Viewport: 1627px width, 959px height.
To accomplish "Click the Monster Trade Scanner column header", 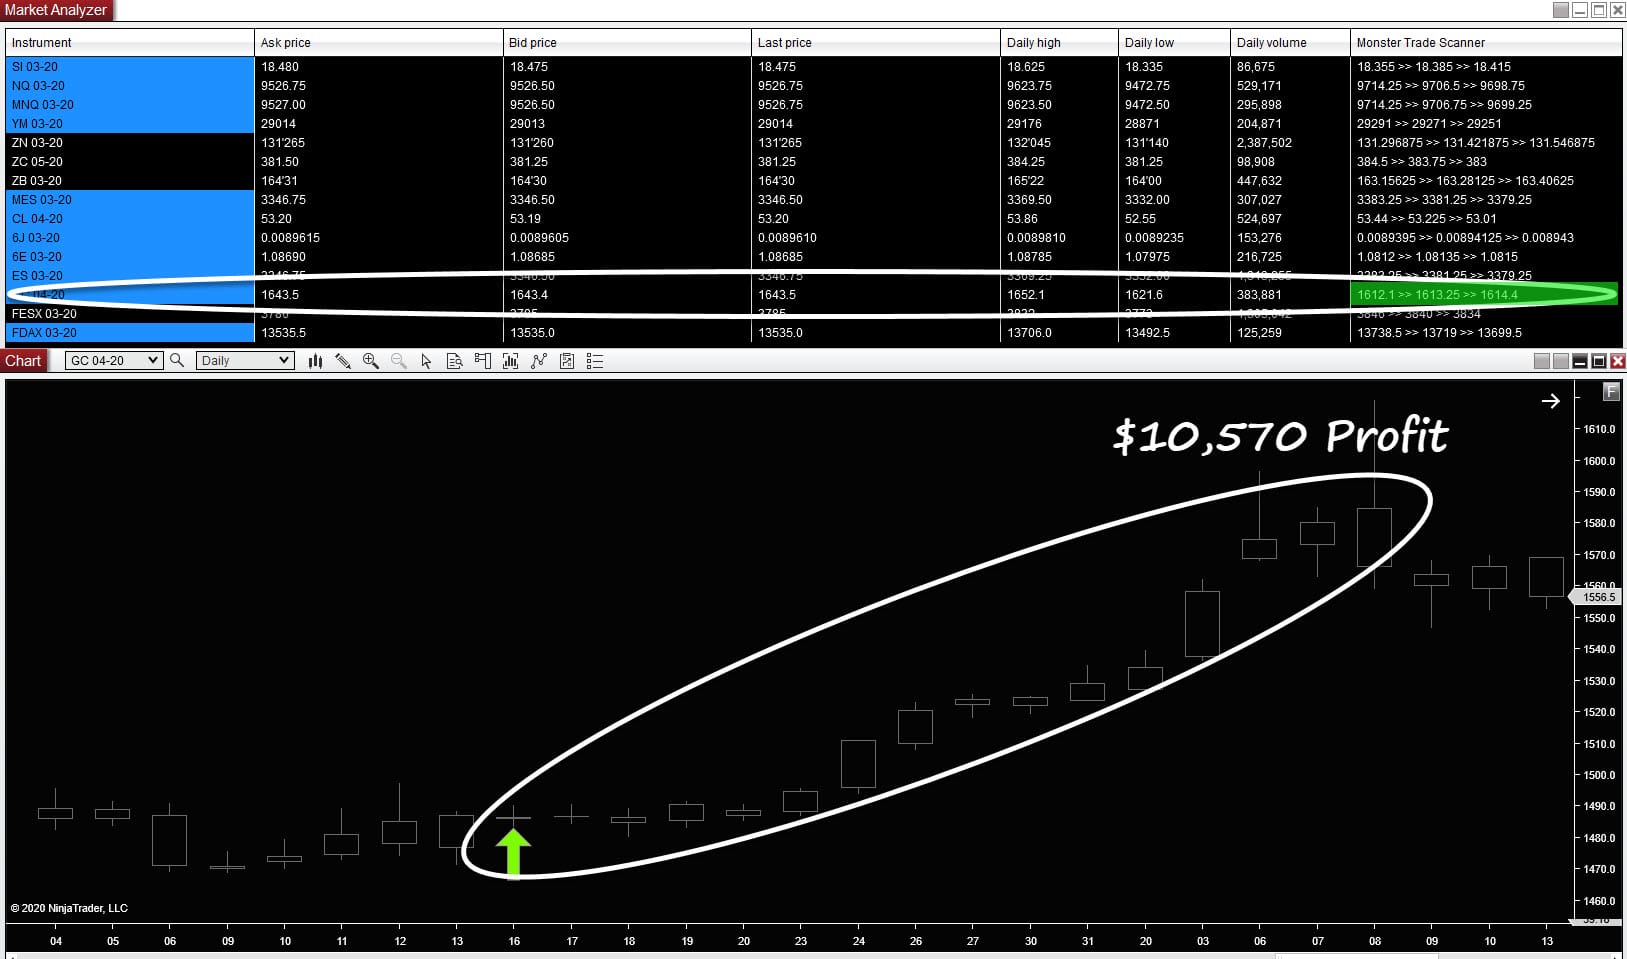I will [1486, 42].
